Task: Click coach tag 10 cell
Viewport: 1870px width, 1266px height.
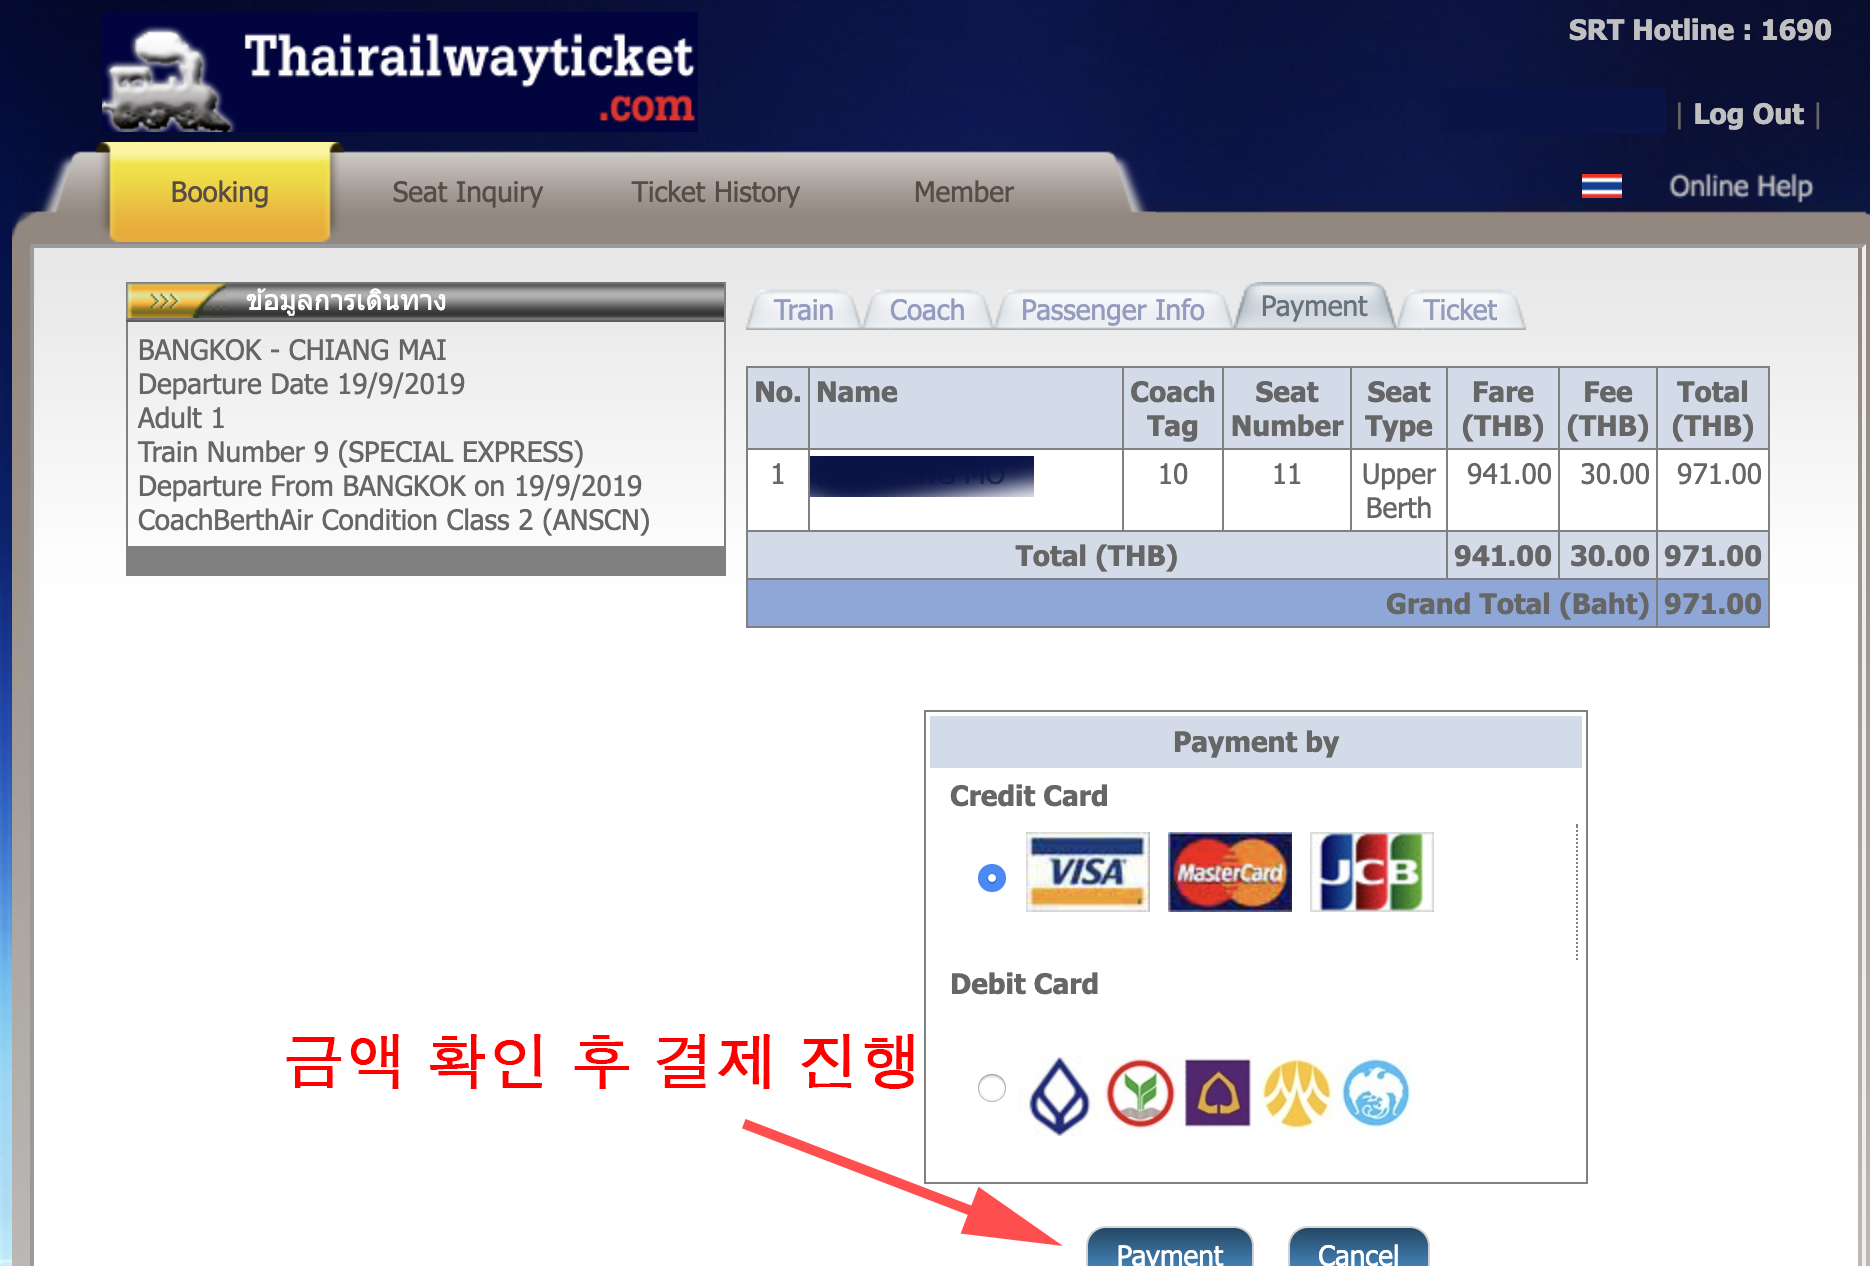Action: [1172, 490]
